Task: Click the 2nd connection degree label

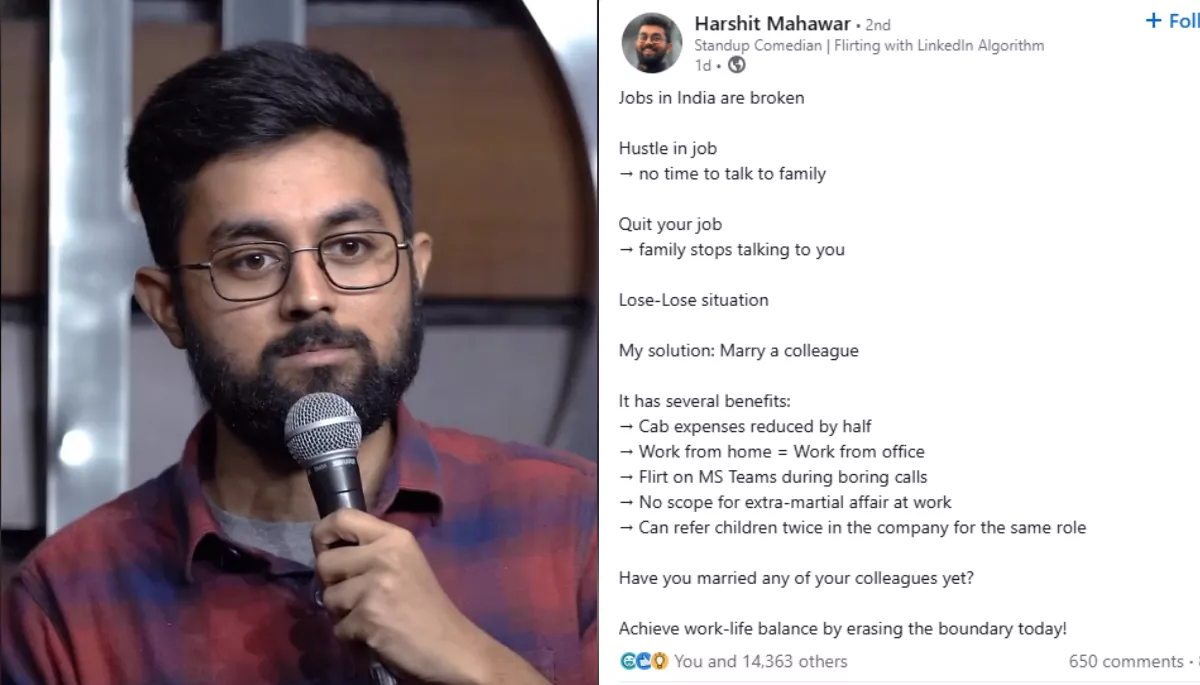Action: click(878, 25)
